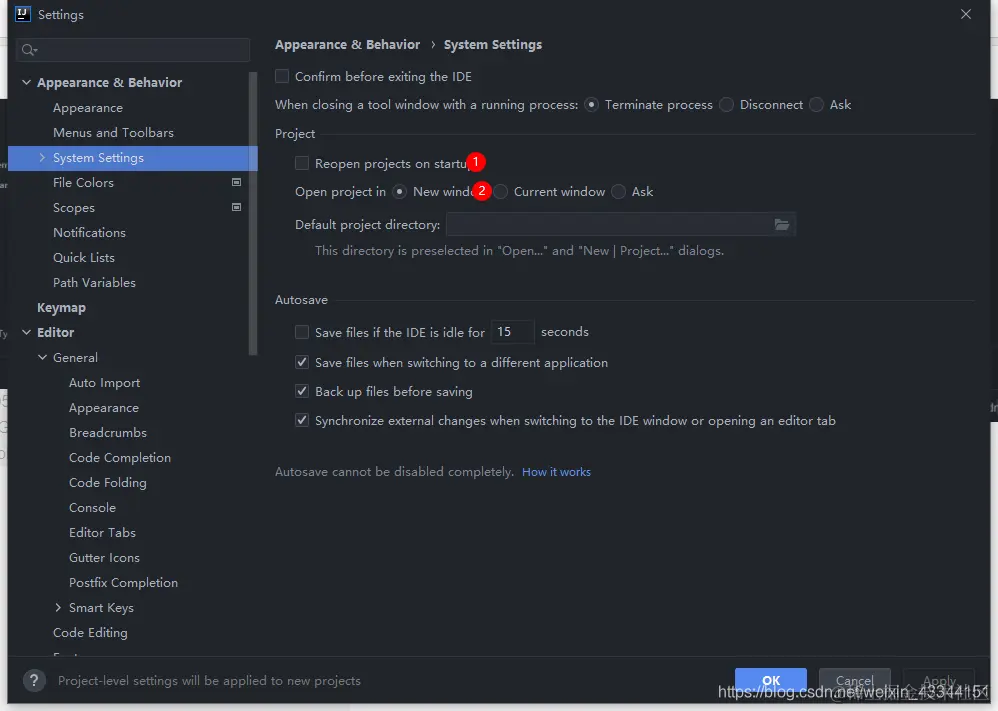Expand the Smart Keys node

click(58, 607)
